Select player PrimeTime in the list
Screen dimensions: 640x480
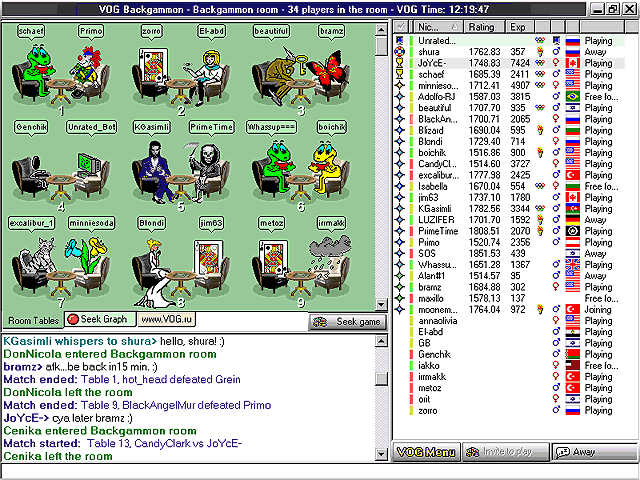pos(509,231)
